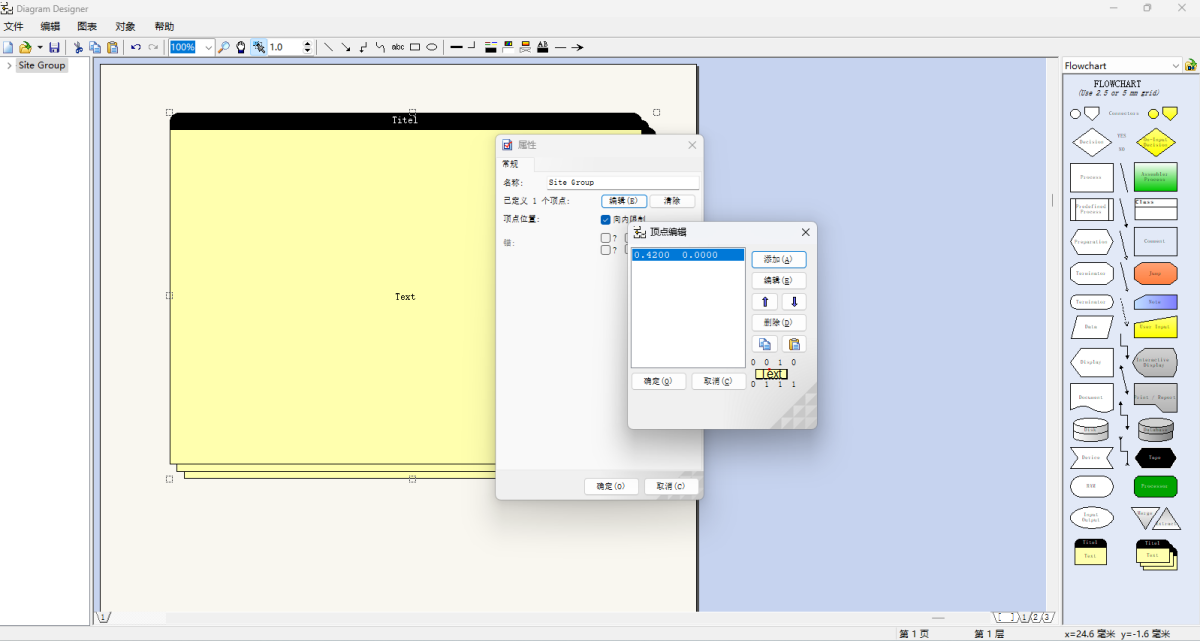The image size is (1200, 641).
Task: Tick the first unchecked '?' checkbox
Action: coord(606,238)
